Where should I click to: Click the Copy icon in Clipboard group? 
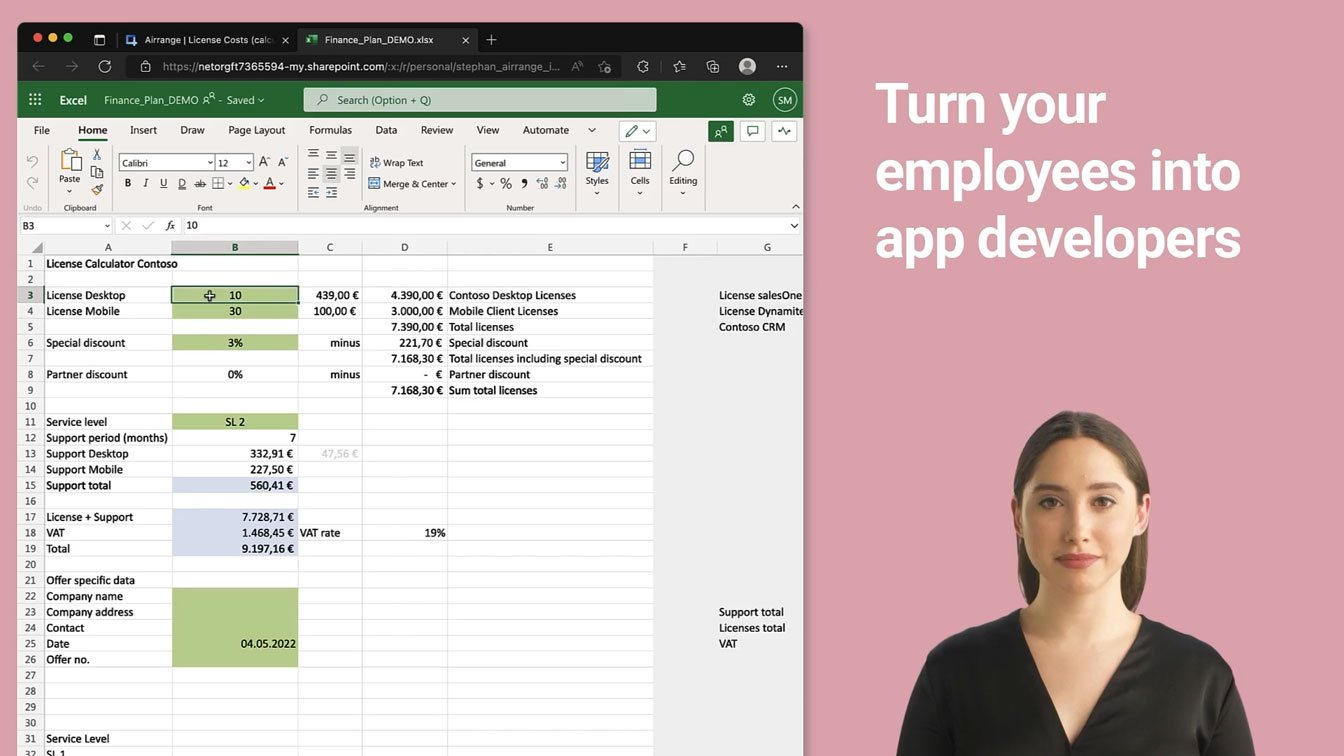click(97, 172)
